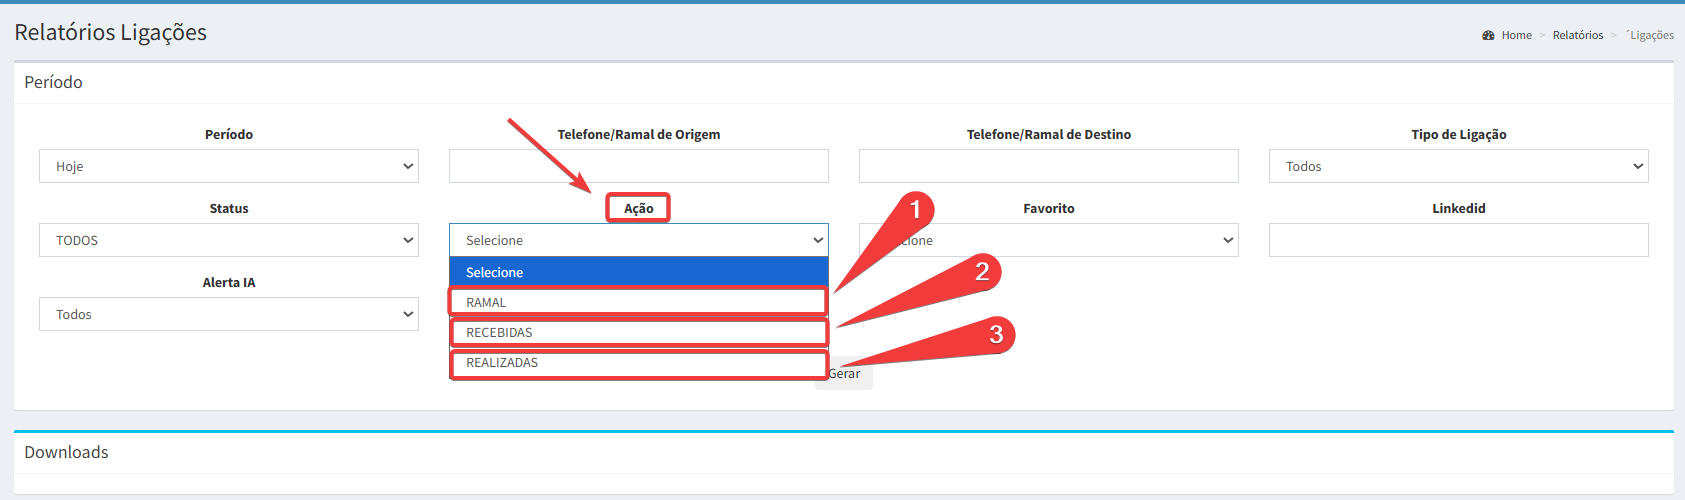
Task: Open the Home breadcrumb link
Action: tap(1516, 35)
